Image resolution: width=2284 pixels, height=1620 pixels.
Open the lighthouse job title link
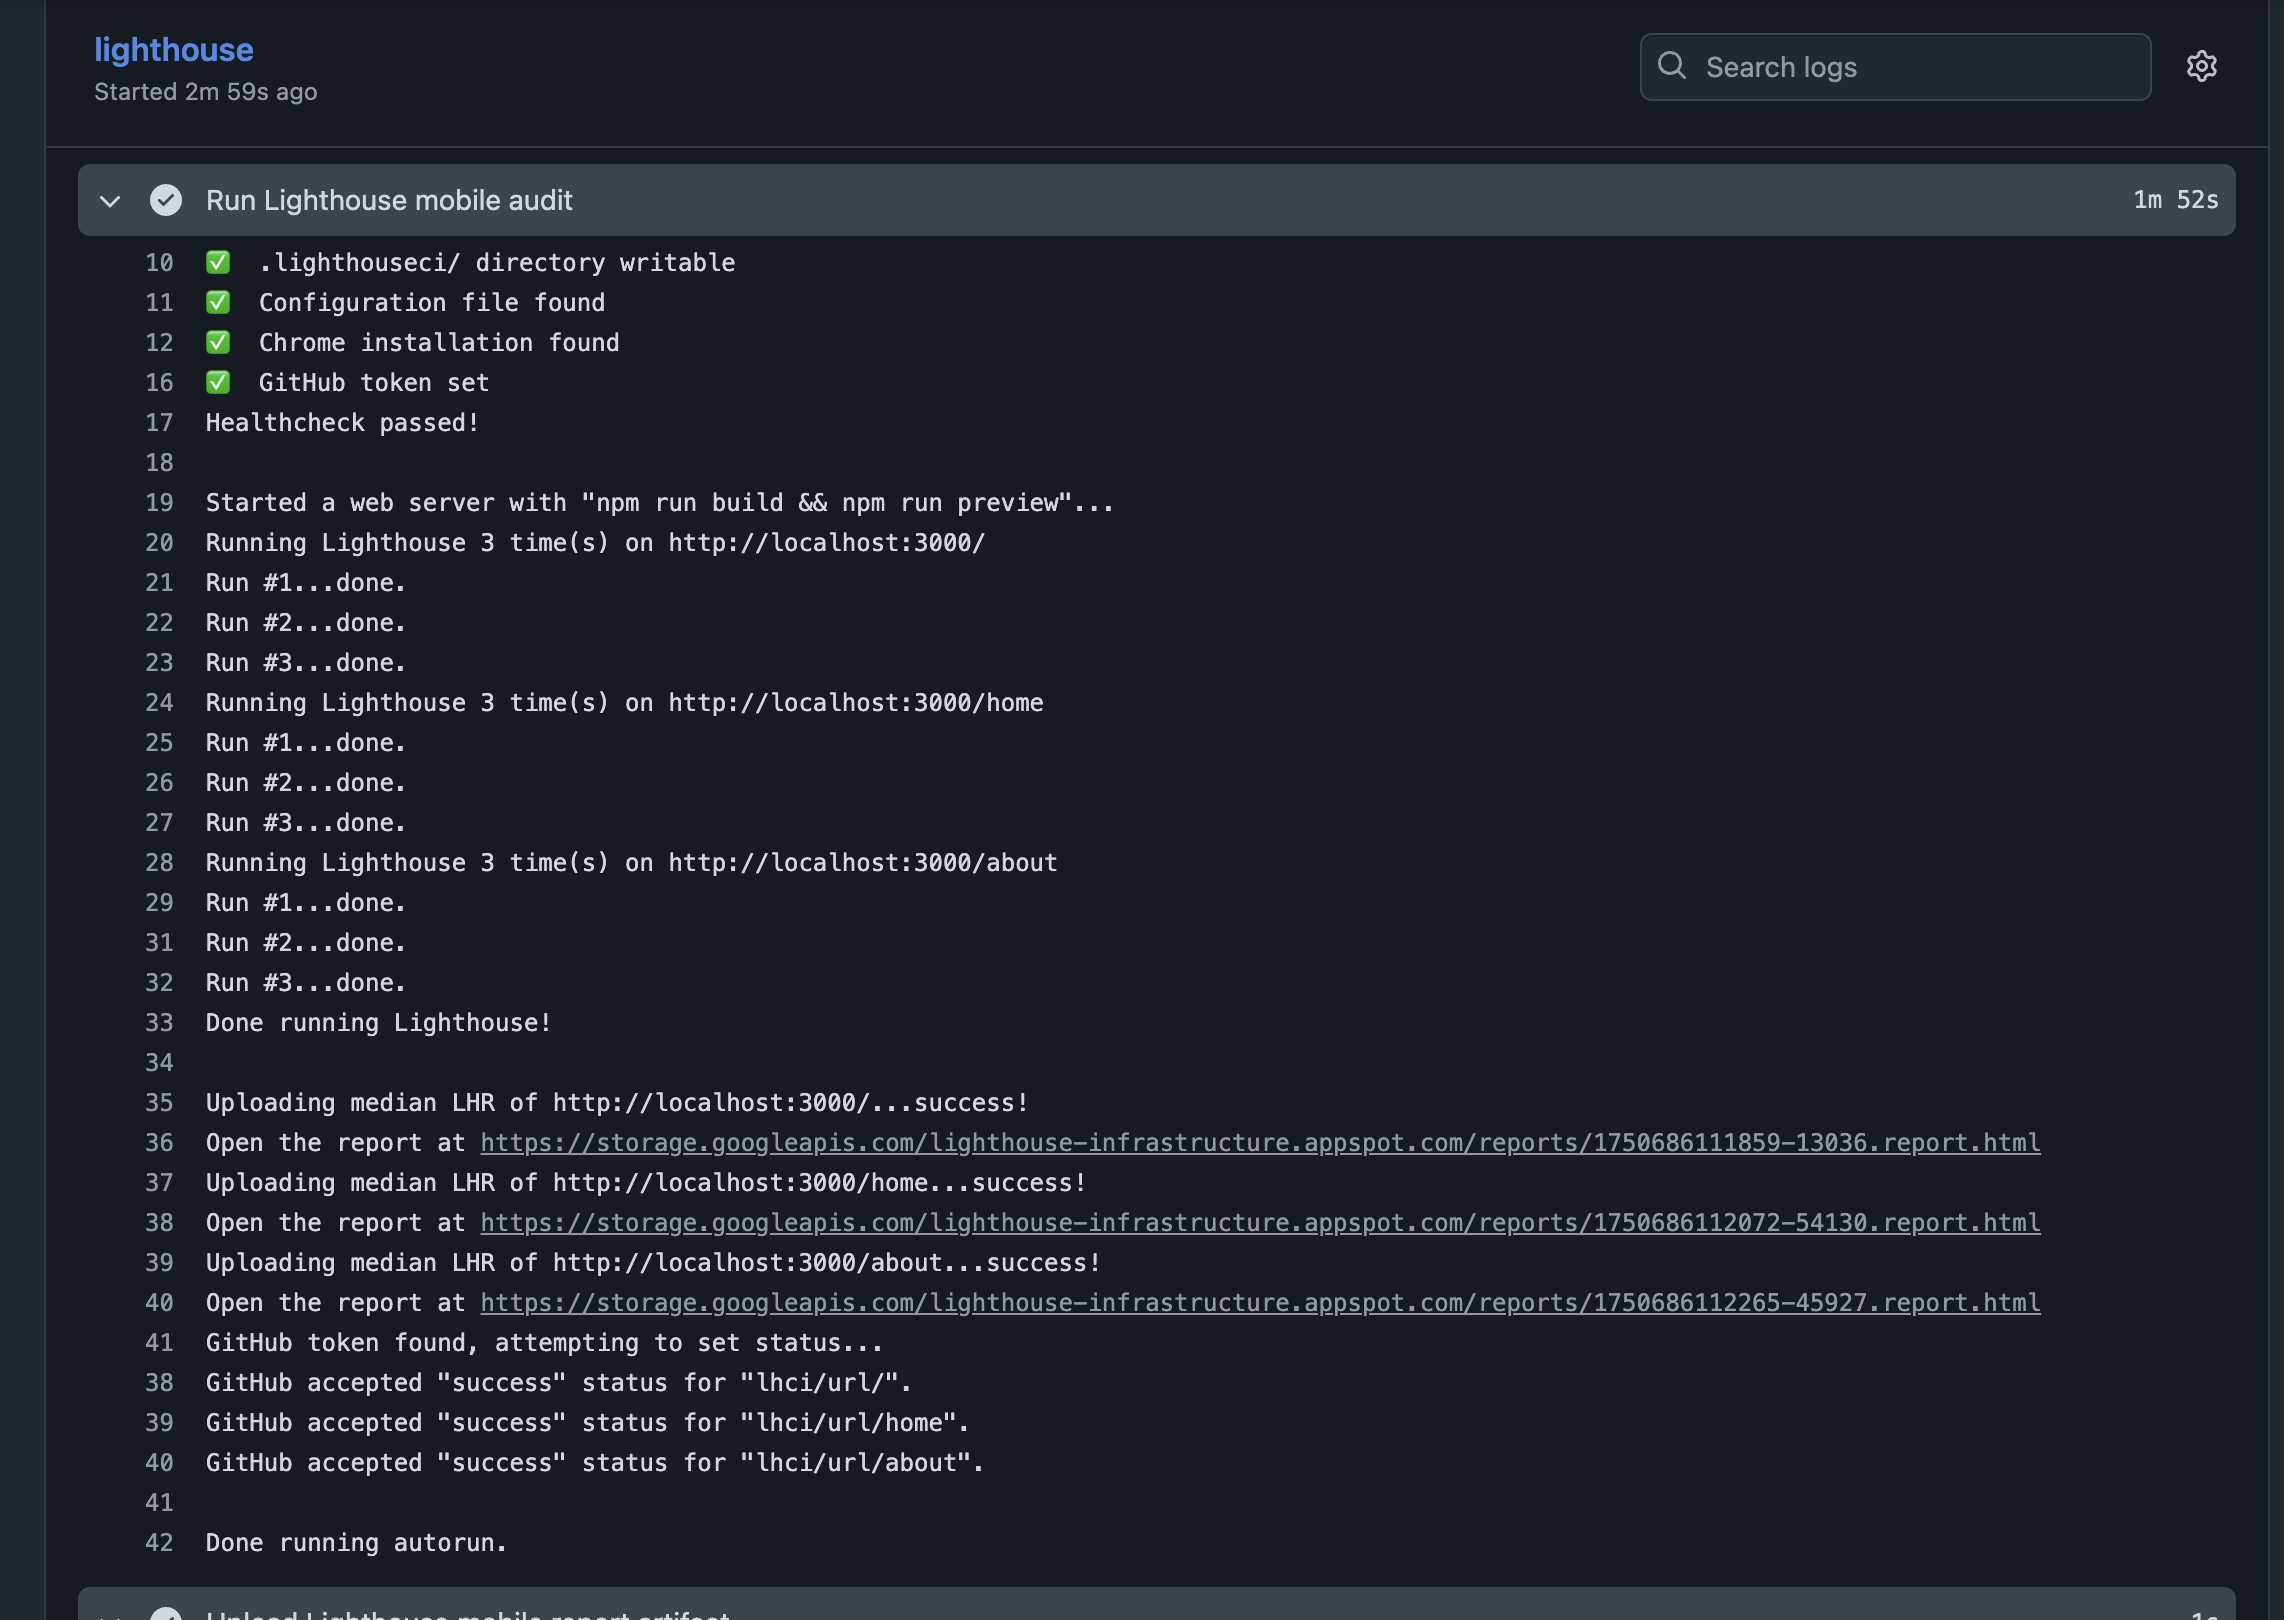point(174,49)
